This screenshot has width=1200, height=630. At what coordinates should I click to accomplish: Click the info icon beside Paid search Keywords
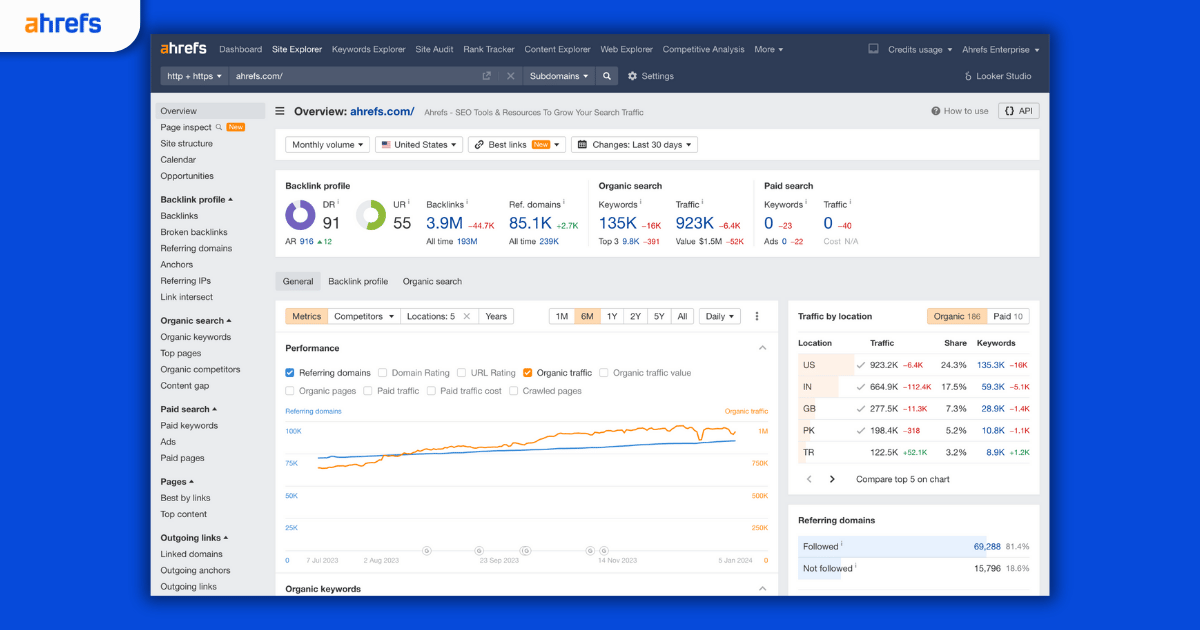point(807,203)
